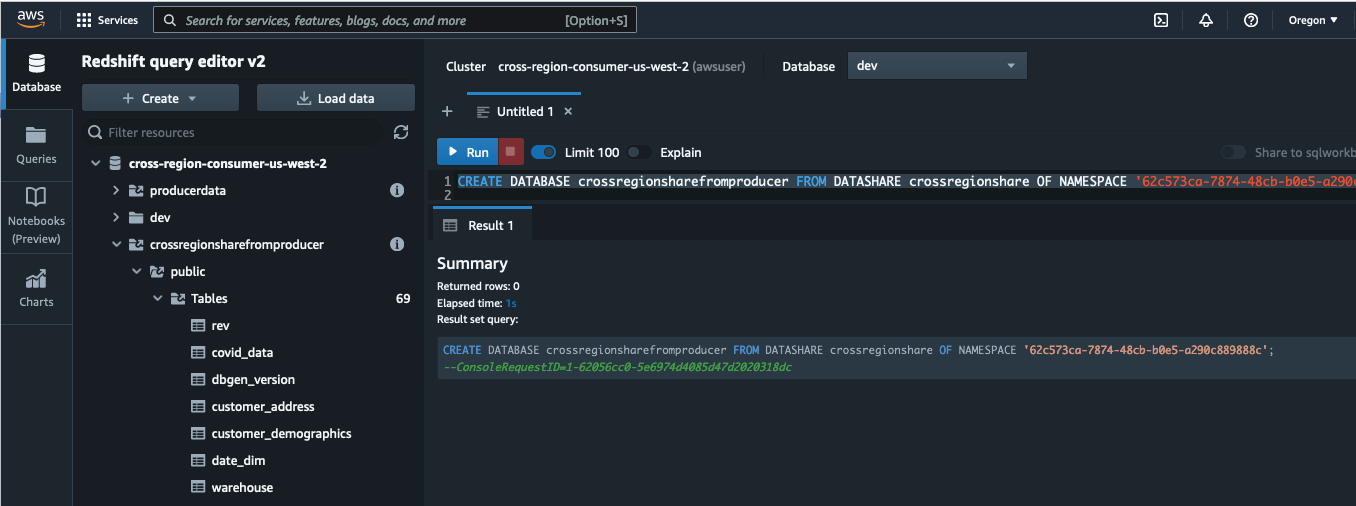Select the customer_demographics table name

tap(281, 433)
